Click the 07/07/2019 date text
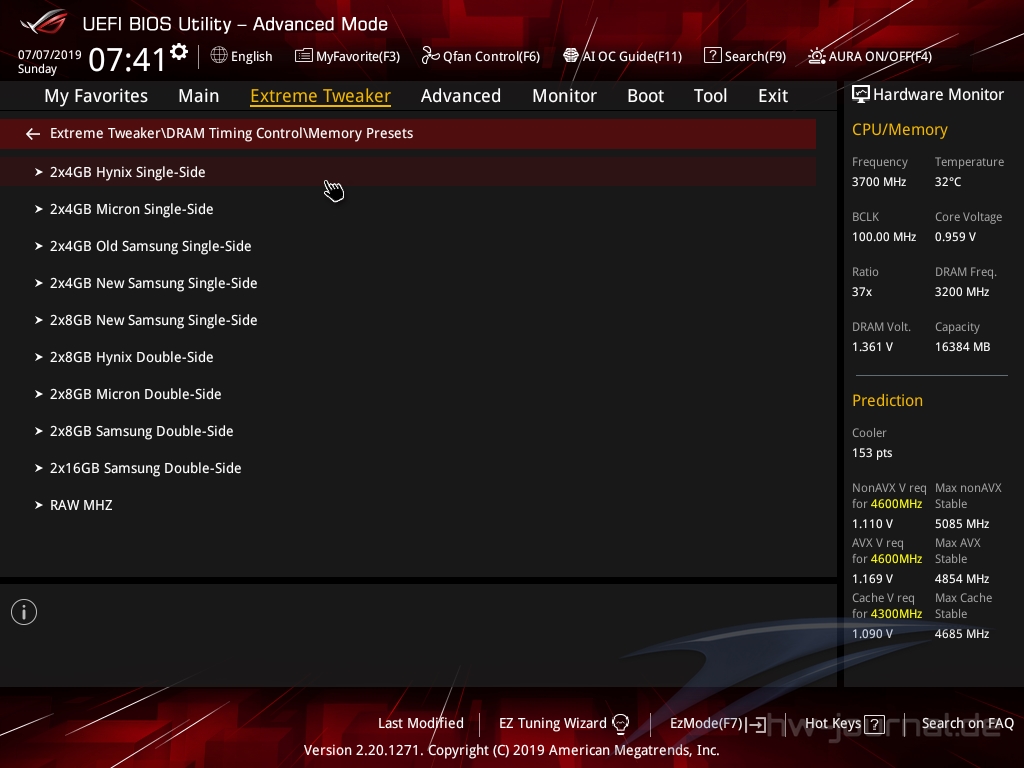Image resolution: width=1024 pixels, height=768 pixels. coord(50,55)
